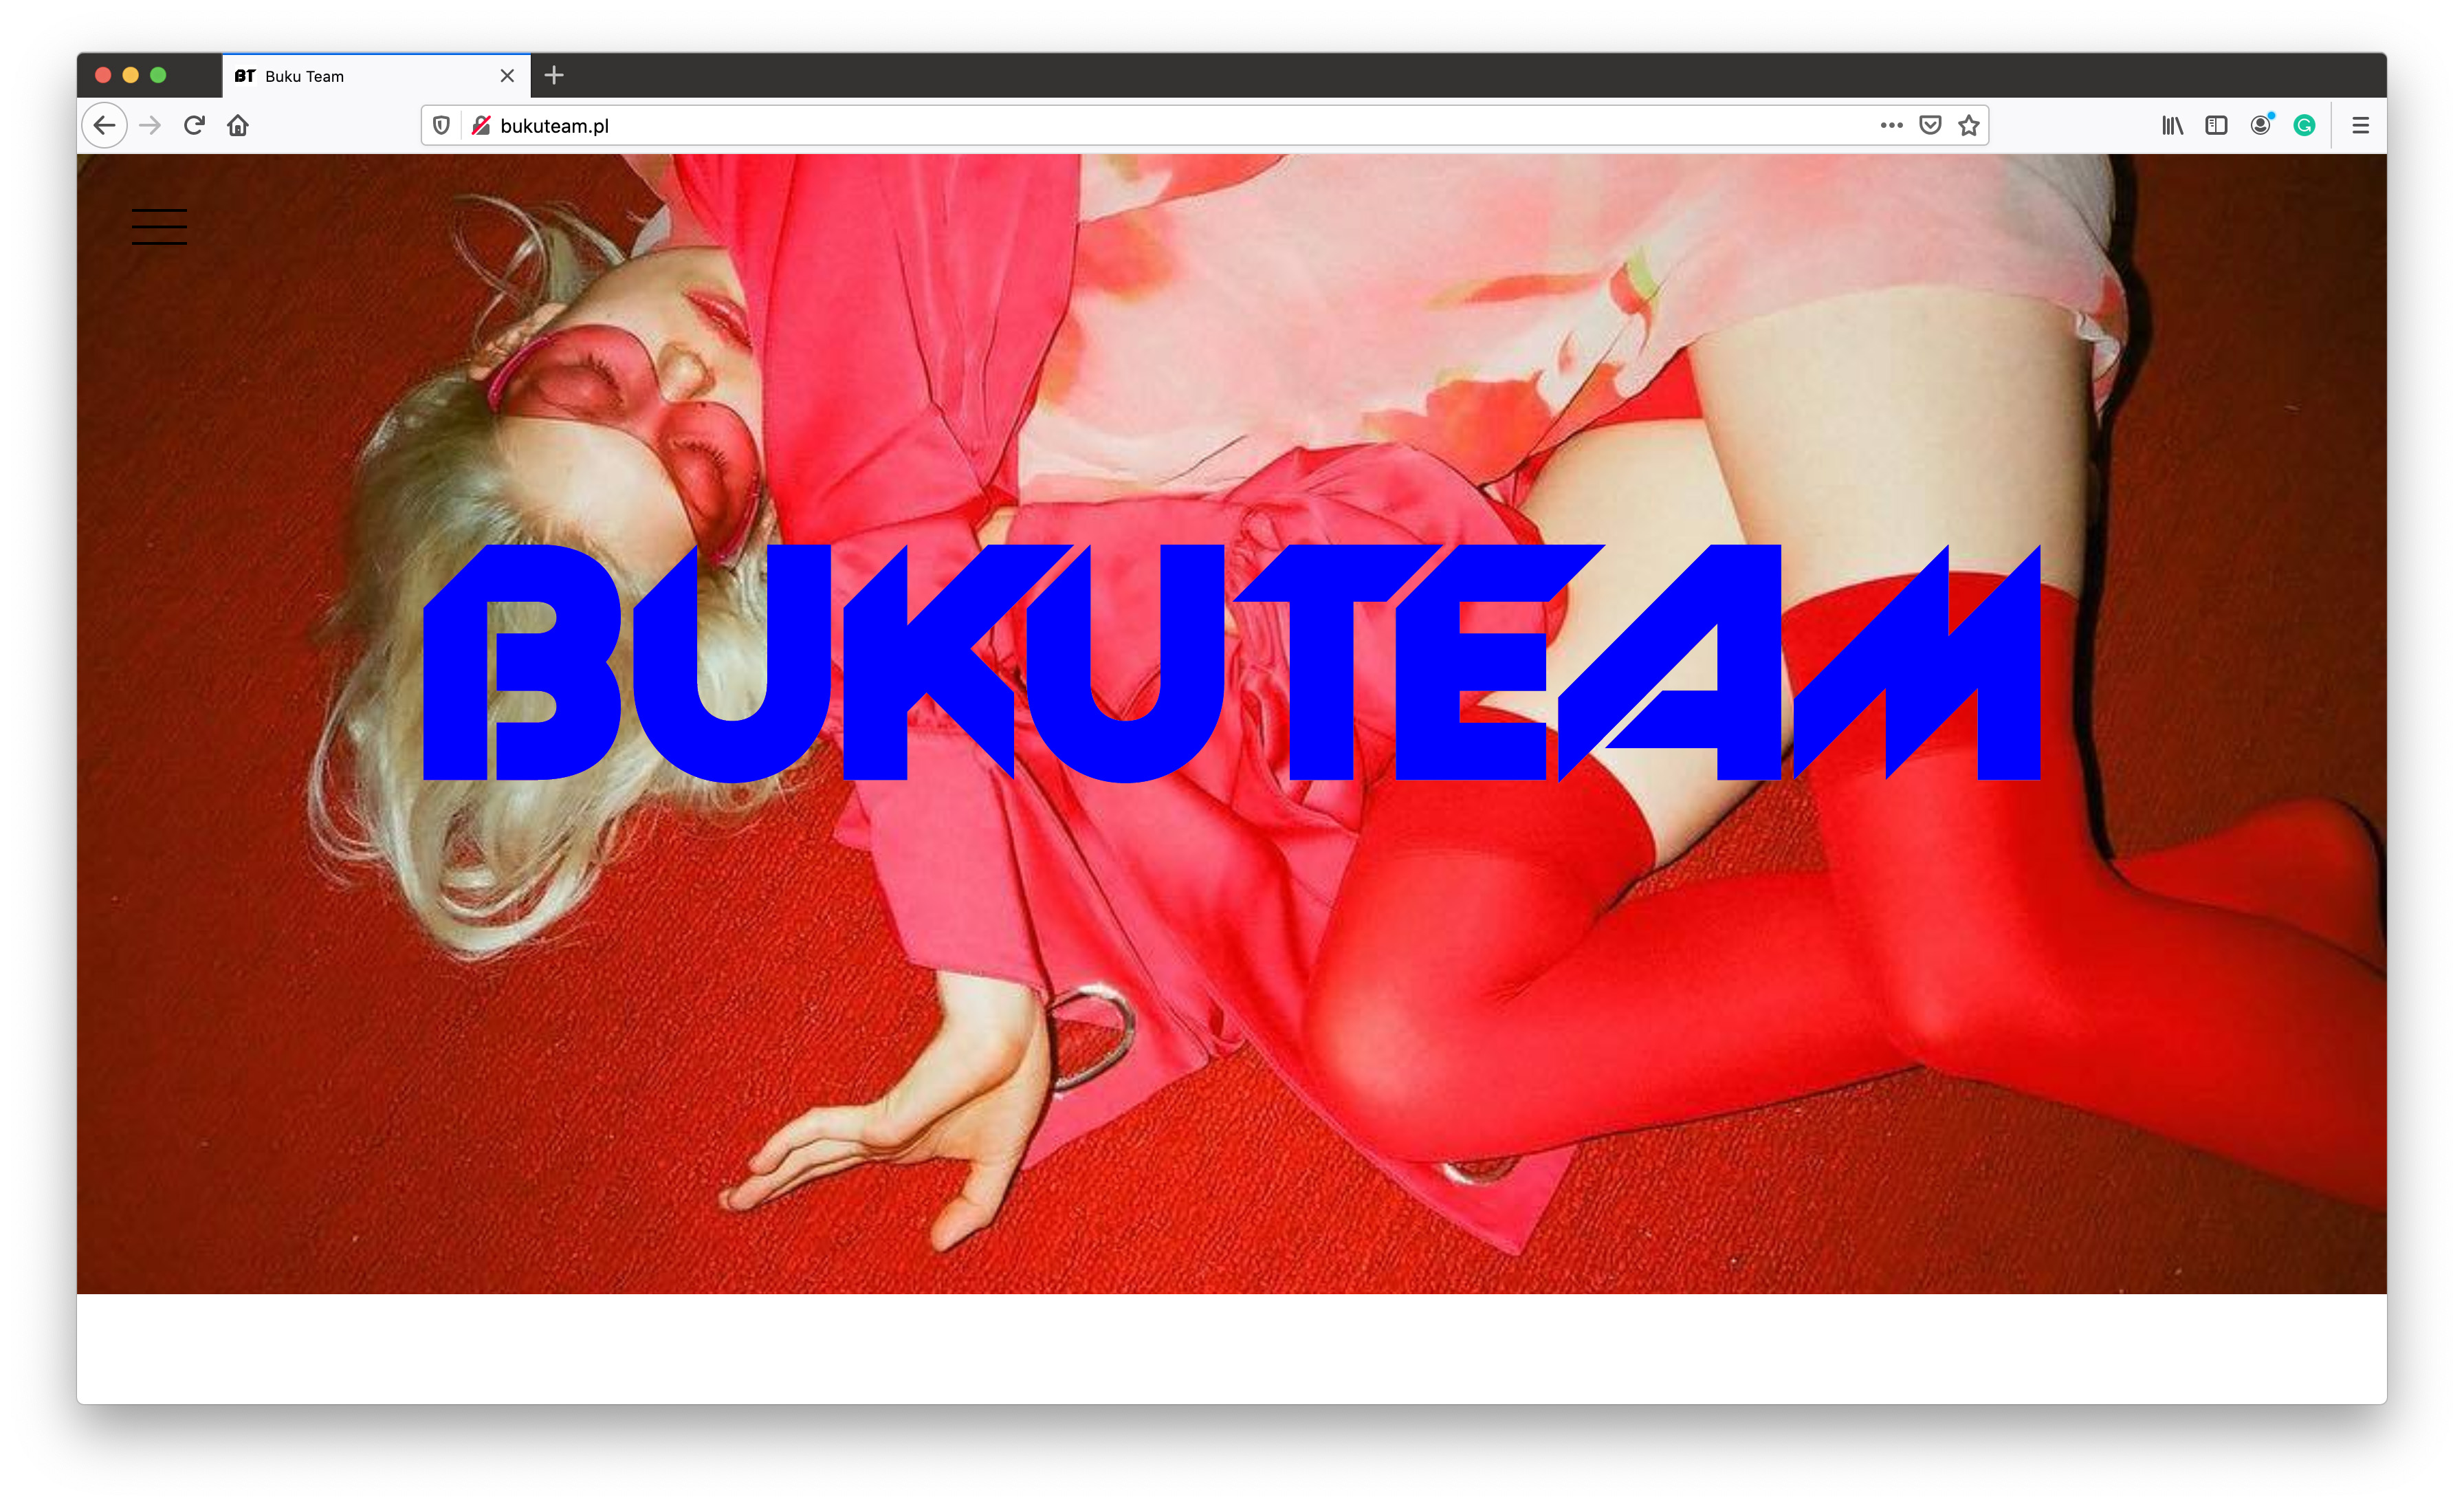The height and width of the screenshot is (1506, 2464).
Task: Close the Buku Team tab
Action: (x=507, y=77)
